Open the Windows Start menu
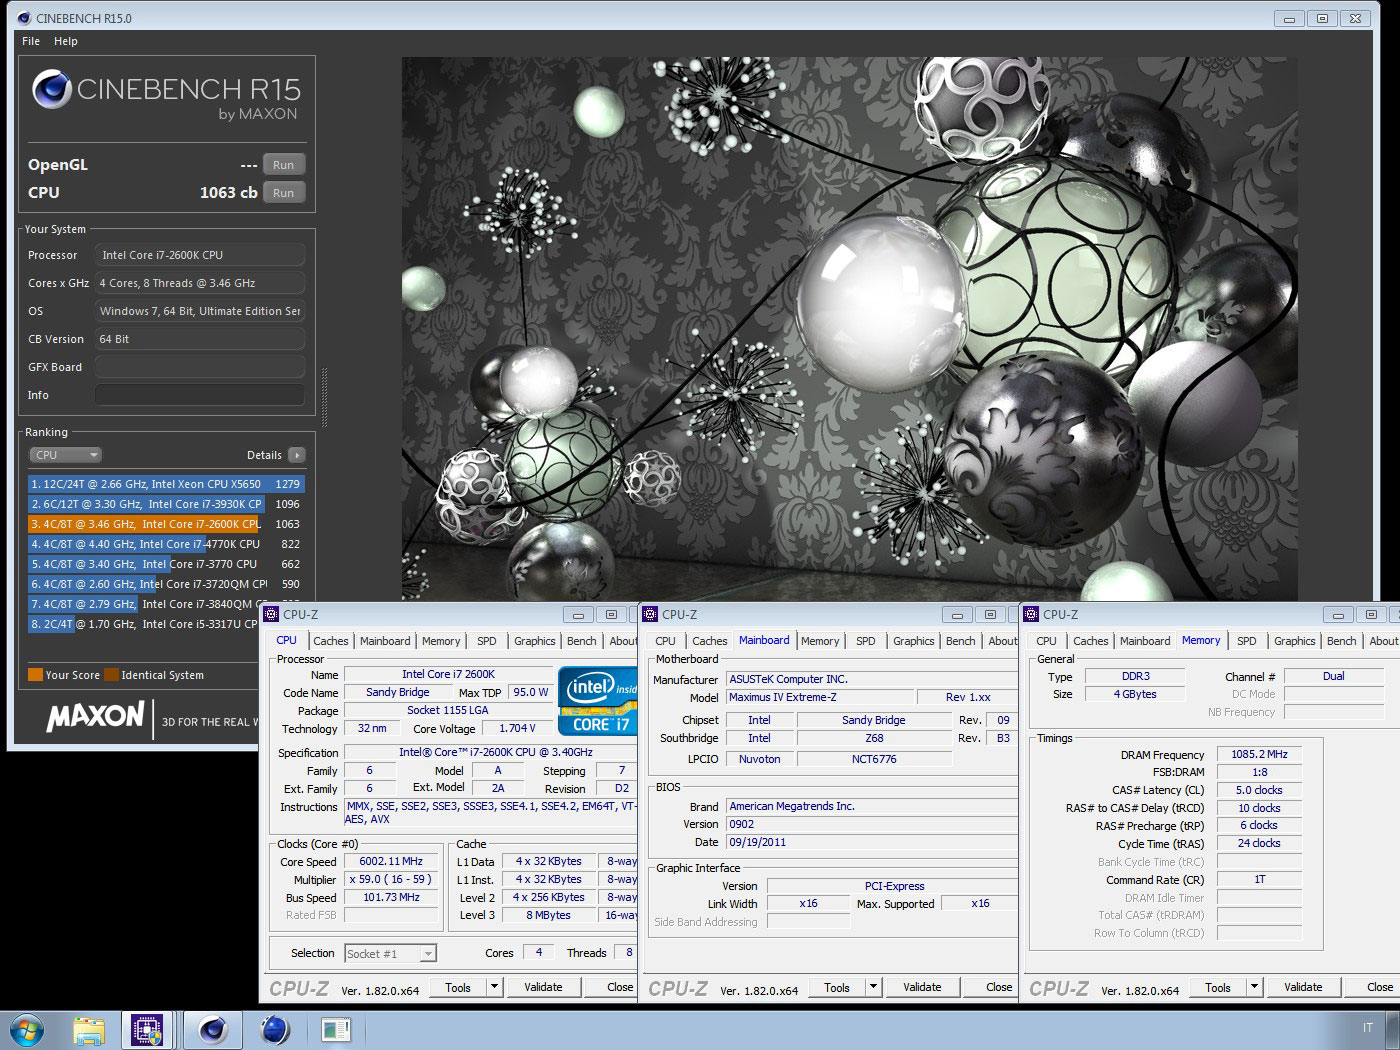This screenshot has width=1400, height=1050. (27, 1030)
